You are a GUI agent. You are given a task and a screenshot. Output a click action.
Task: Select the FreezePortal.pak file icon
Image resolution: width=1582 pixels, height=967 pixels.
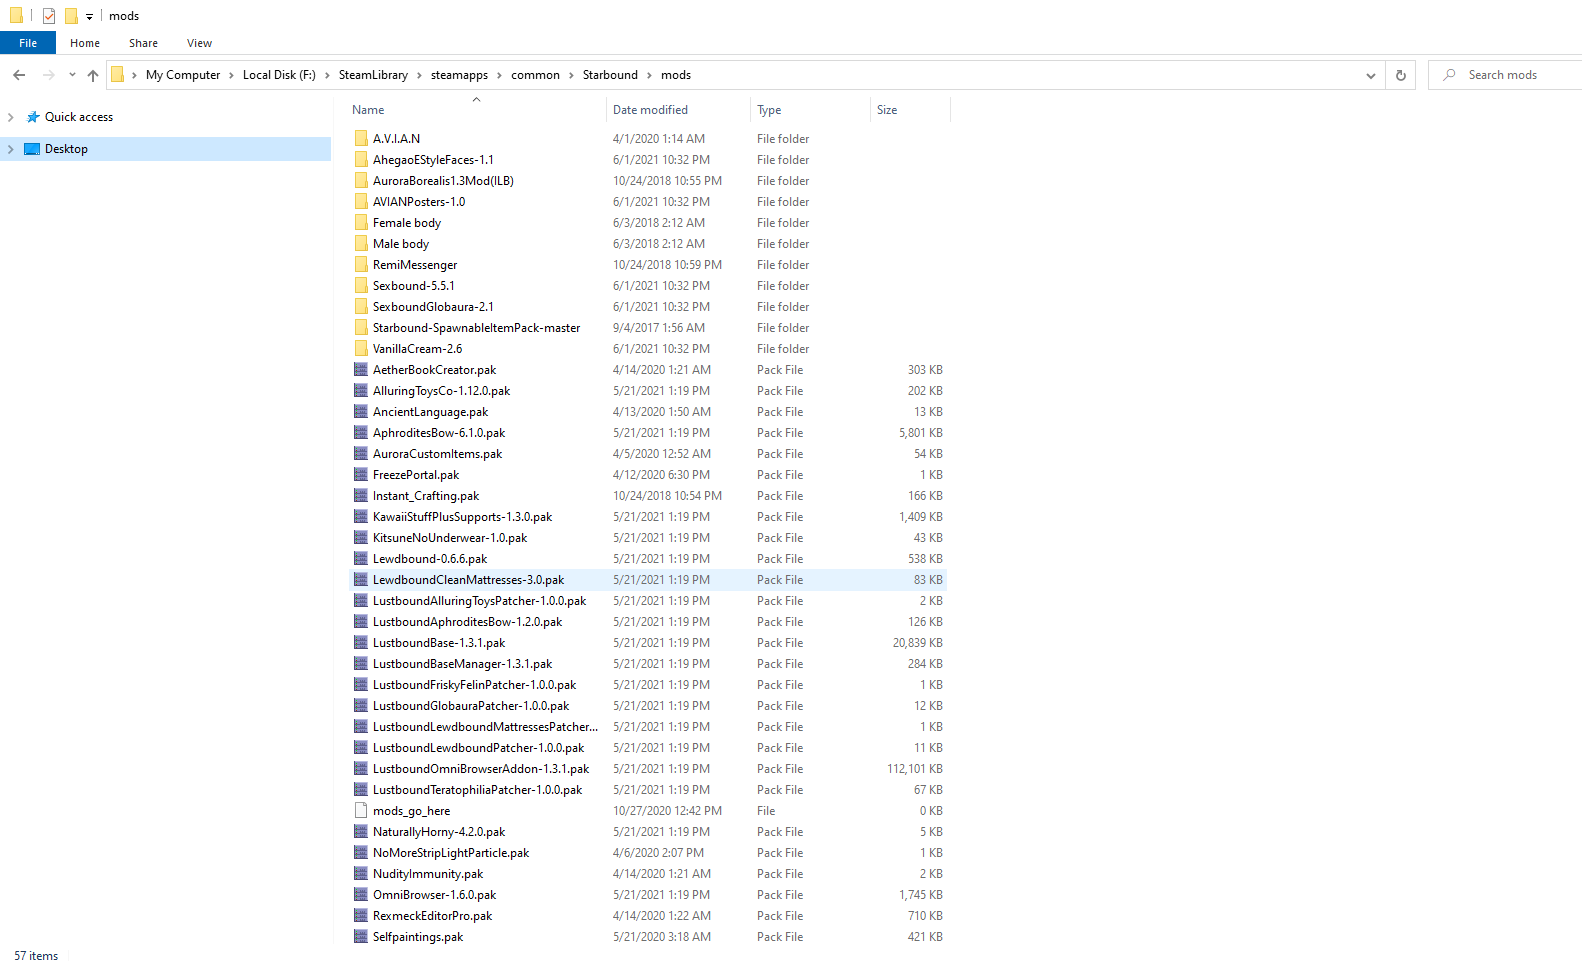point(361,474)
